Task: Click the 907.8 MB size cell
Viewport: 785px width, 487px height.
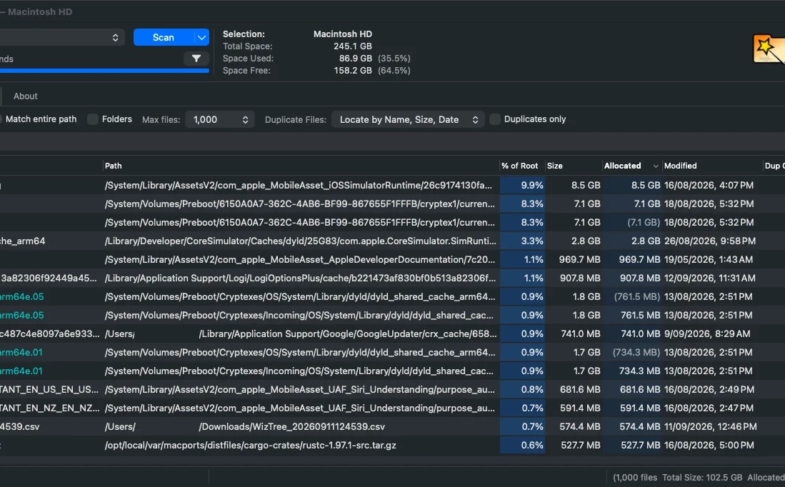Action: click(x=580, y=278)
